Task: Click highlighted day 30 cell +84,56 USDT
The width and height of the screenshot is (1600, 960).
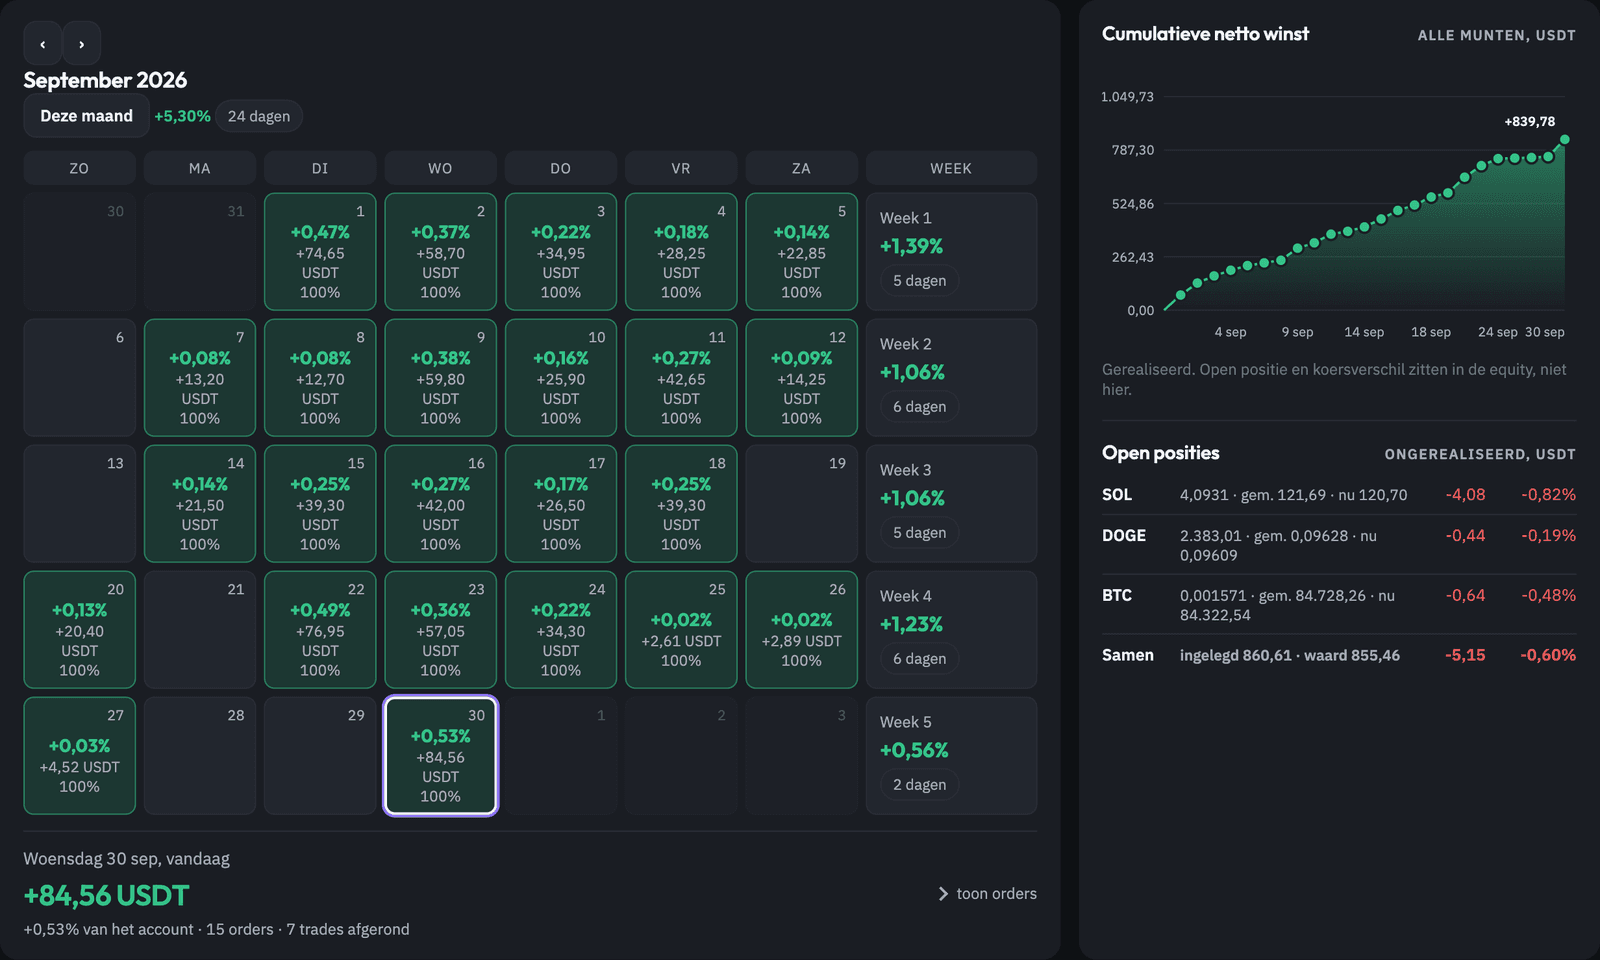Action: click(x=440, y=756)
